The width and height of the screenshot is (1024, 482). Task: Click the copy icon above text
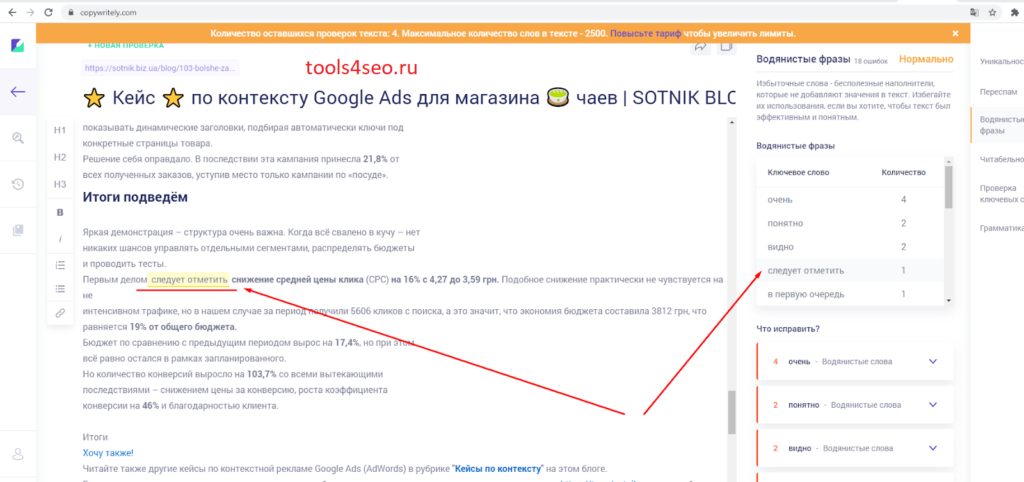point(726,46)
